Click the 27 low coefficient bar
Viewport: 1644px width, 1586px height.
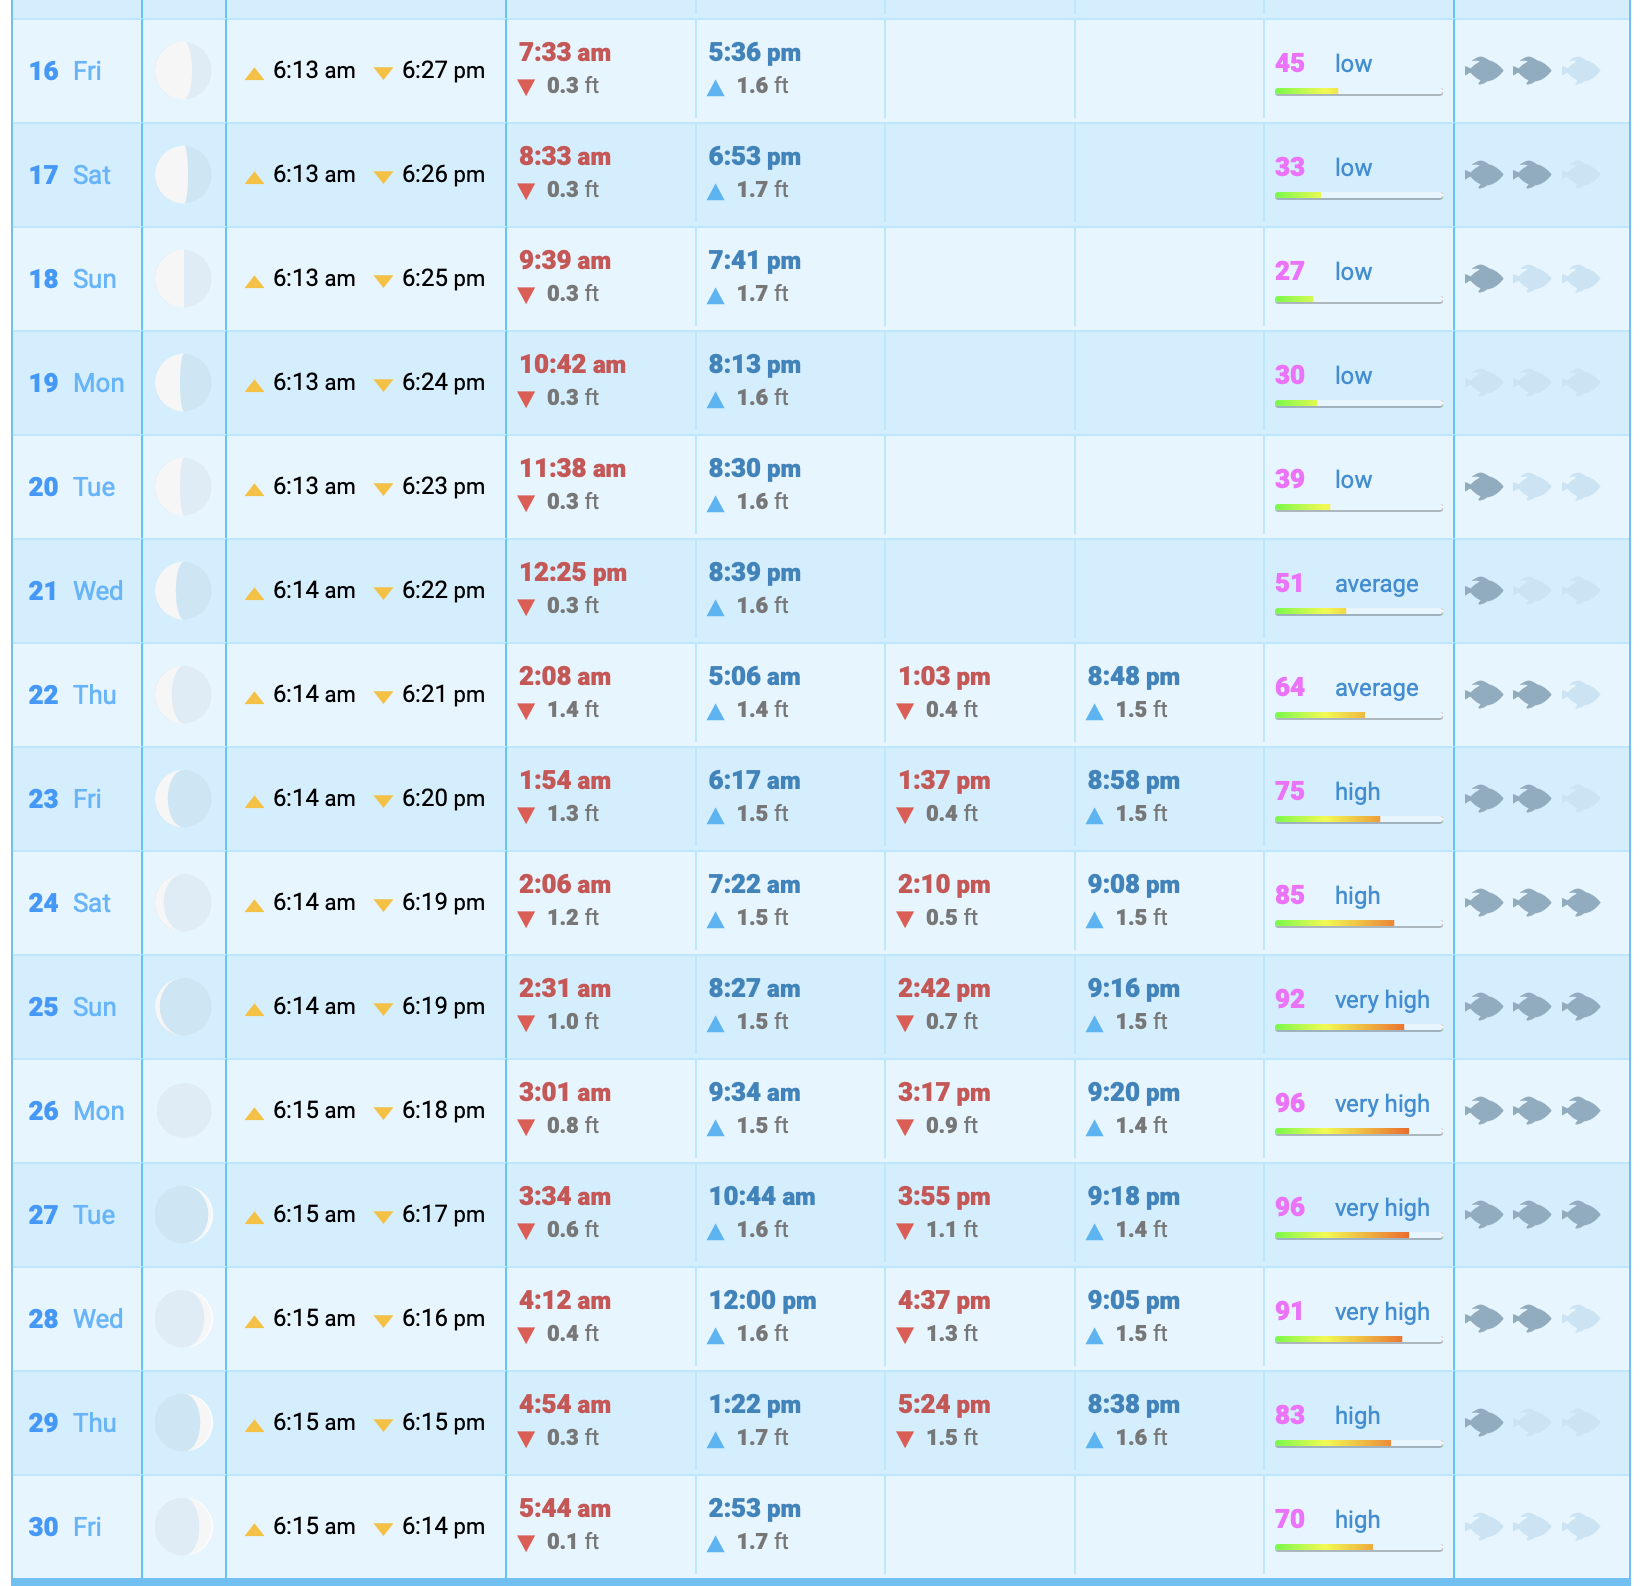[x=1358, y=299]
